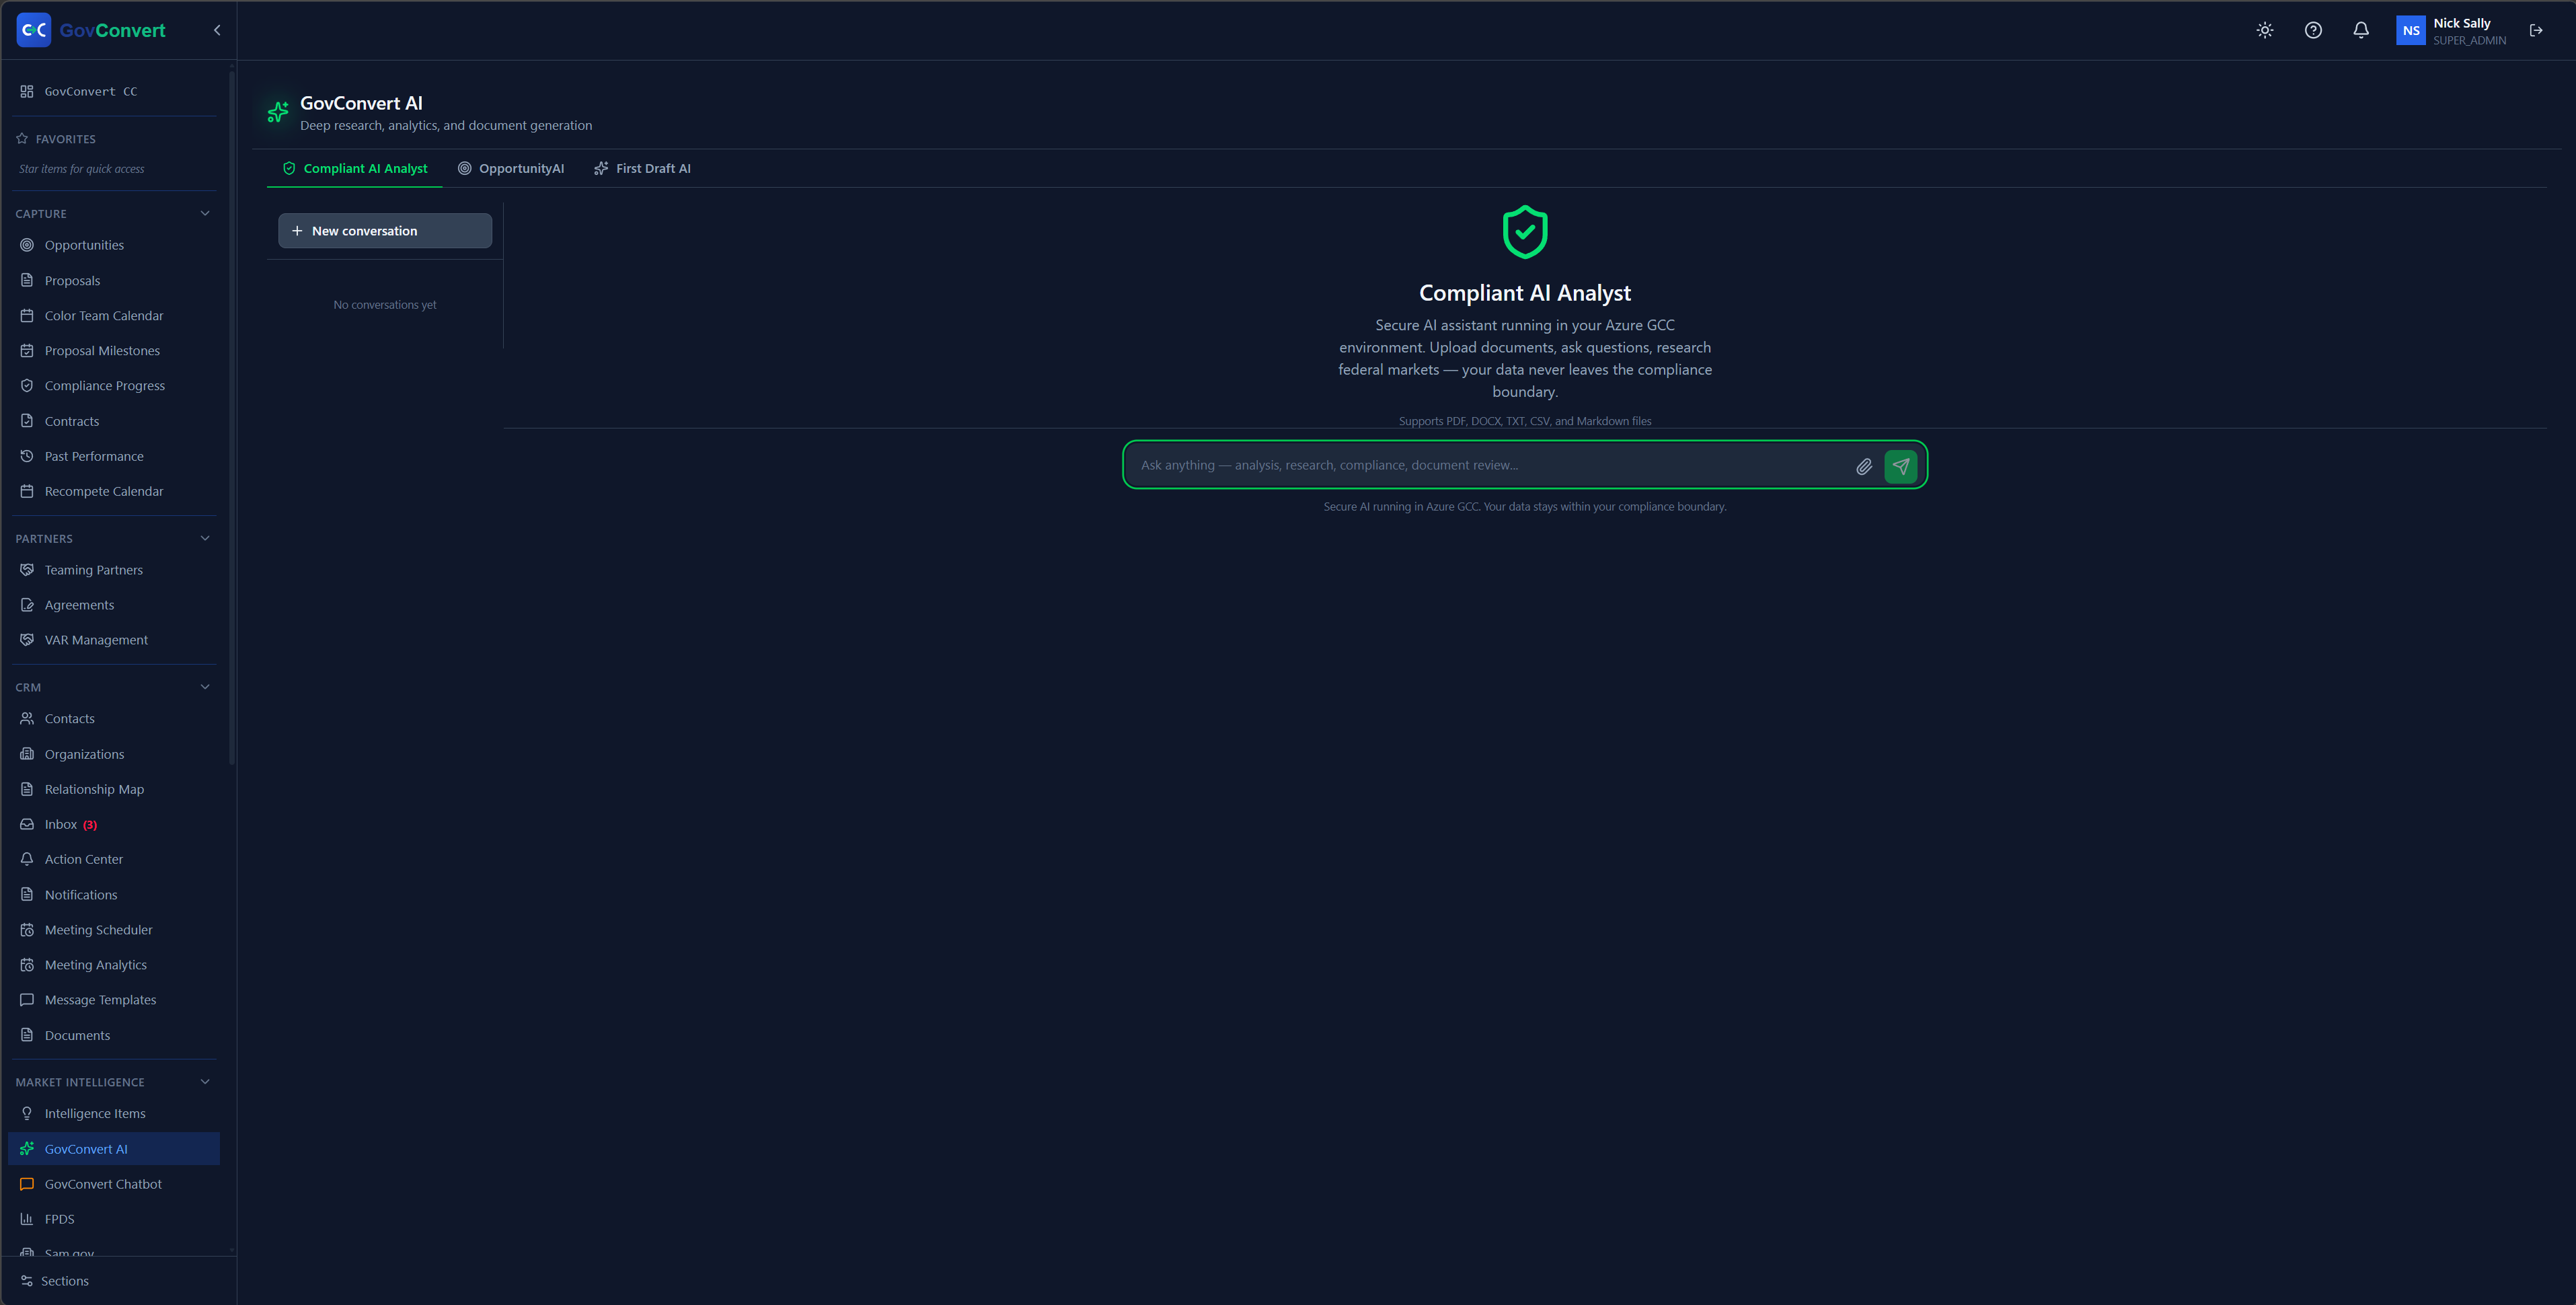This screenshot has height=1305, width=2576.
Task: Click the Inbox (3) unread count
Action: [x=90, y=825]
